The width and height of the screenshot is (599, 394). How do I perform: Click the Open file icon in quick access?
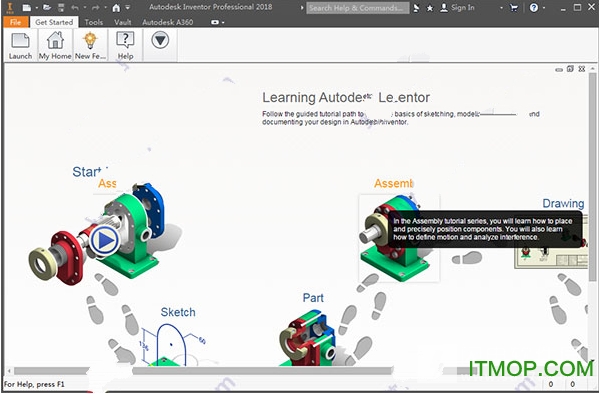(47, 8)
